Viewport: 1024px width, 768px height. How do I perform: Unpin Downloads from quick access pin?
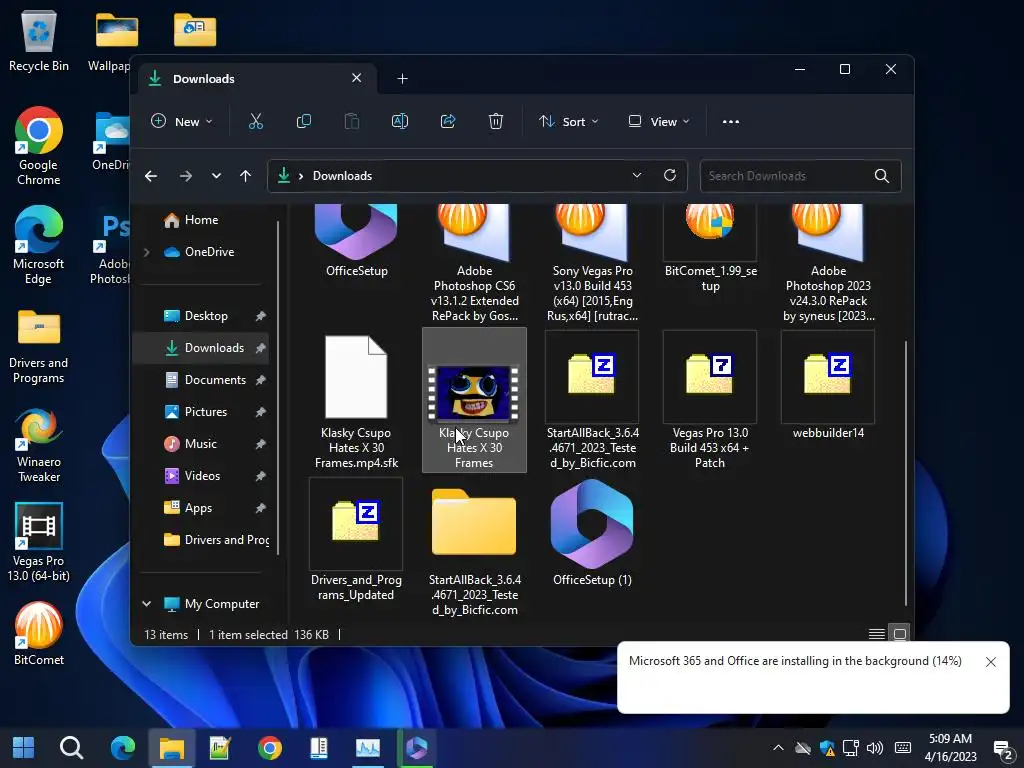[x=261, y=348]
